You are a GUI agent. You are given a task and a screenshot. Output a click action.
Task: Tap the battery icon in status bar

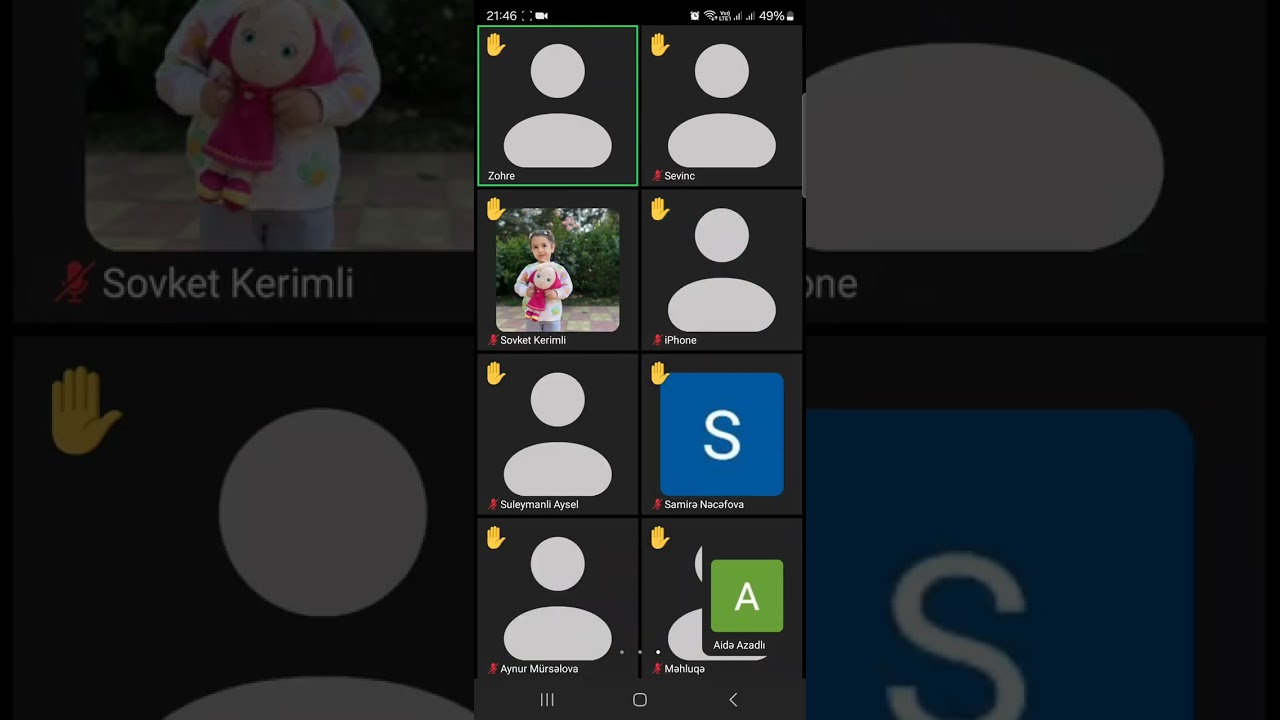[791, 16]
